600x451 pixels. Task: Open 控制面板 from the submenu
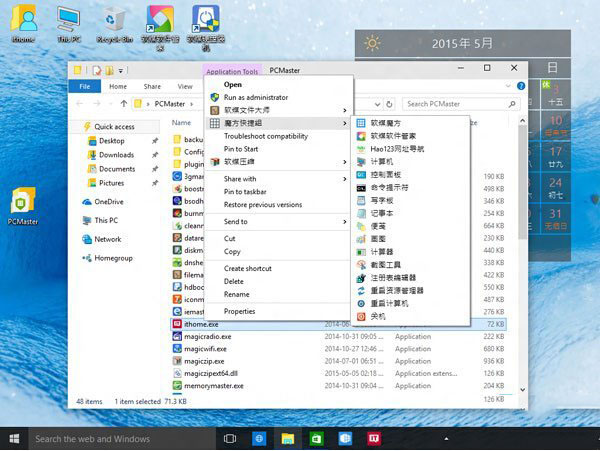point(410,175)
